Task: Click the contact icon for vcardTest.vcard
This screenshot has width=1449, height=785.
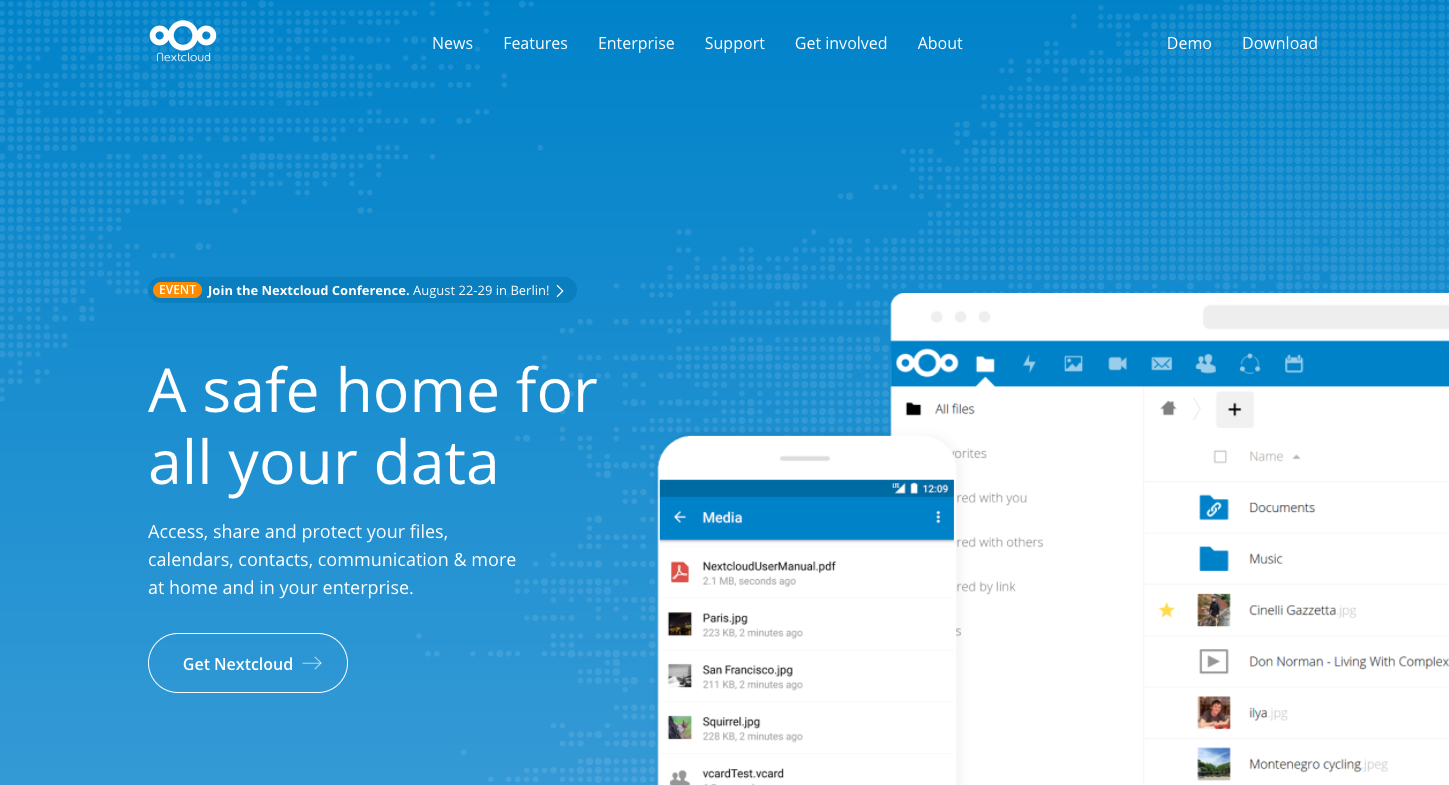Action: coord(680,777)
